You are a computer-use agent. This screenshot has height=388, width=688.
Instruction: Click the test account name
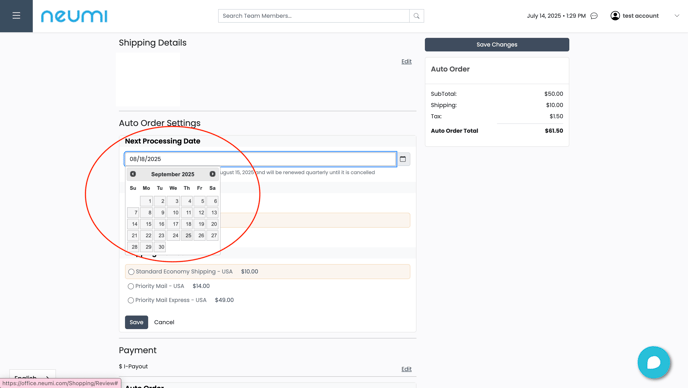pyautogui.click(x=640, y=16)
